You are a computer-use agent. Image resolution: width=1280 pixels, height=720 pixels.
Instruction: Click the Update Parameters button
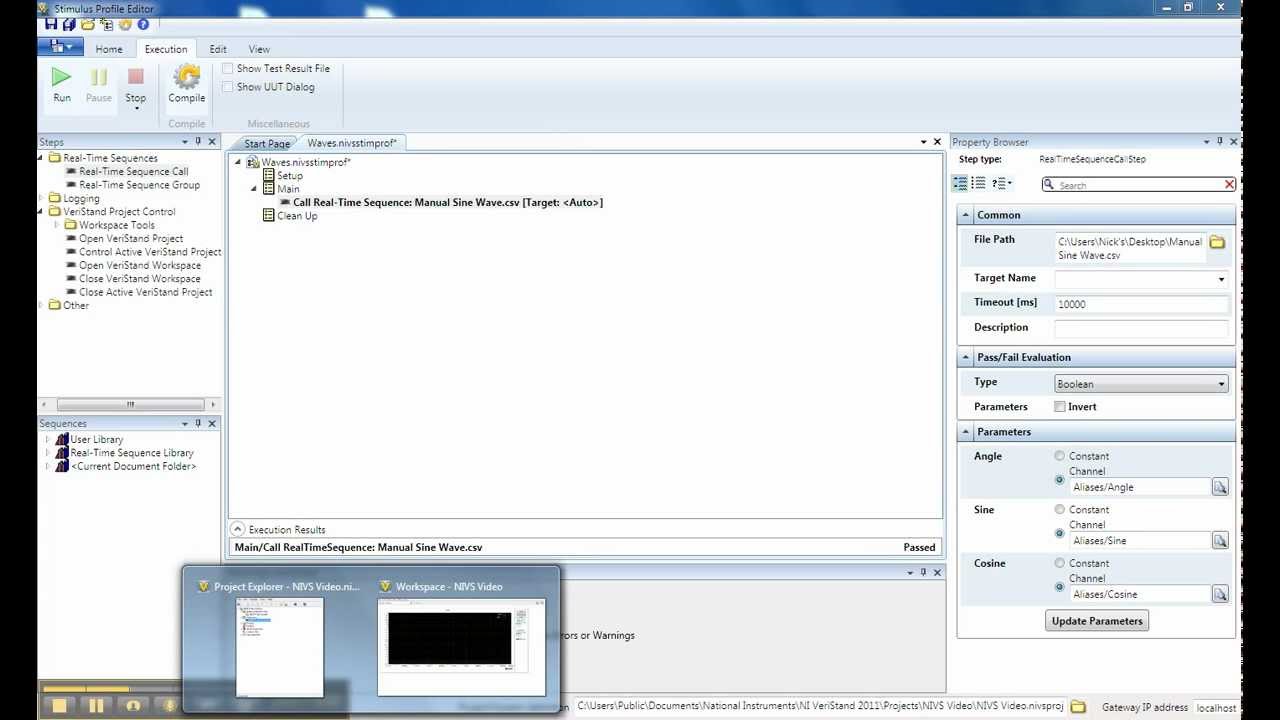1097,621
